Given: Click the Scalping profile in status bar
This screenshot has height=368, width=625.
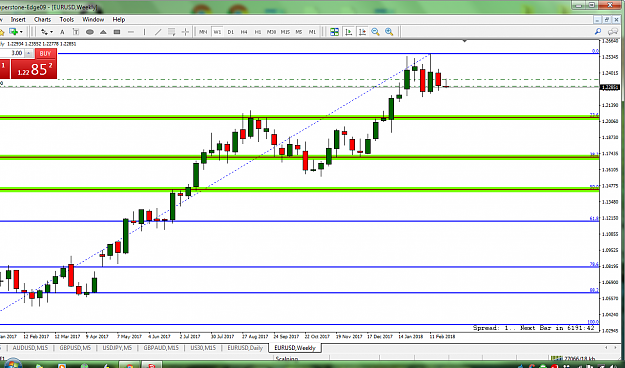Looking at the screenshot, I should click(x=286, y=359).
